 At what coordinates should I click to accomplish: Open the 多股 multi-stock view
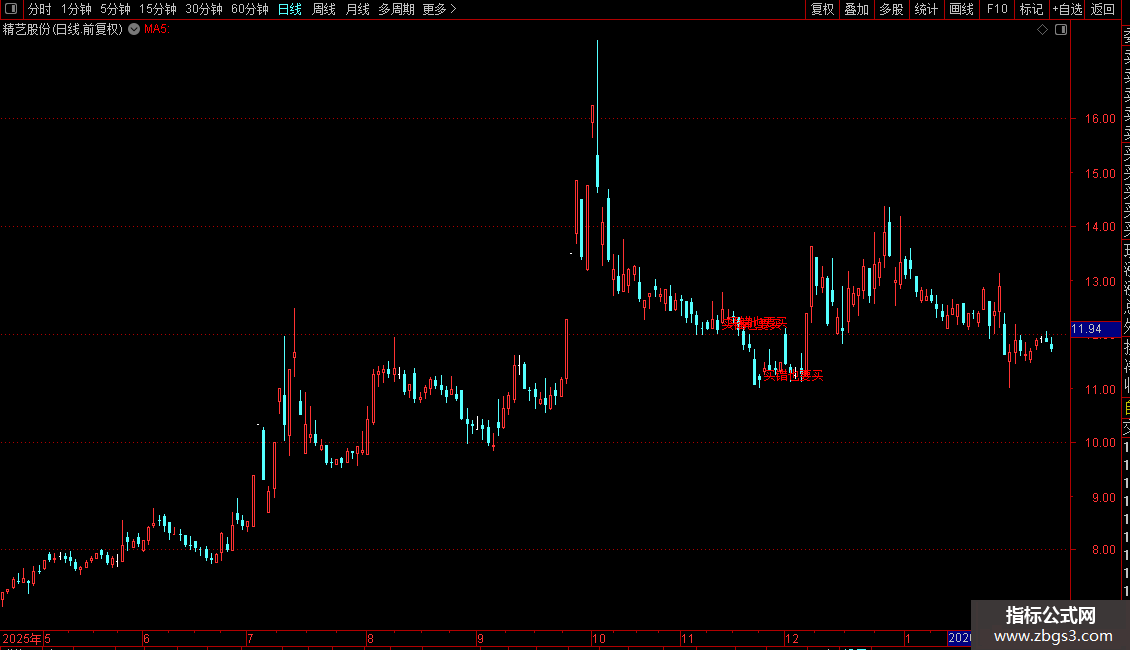pos(891,9)
